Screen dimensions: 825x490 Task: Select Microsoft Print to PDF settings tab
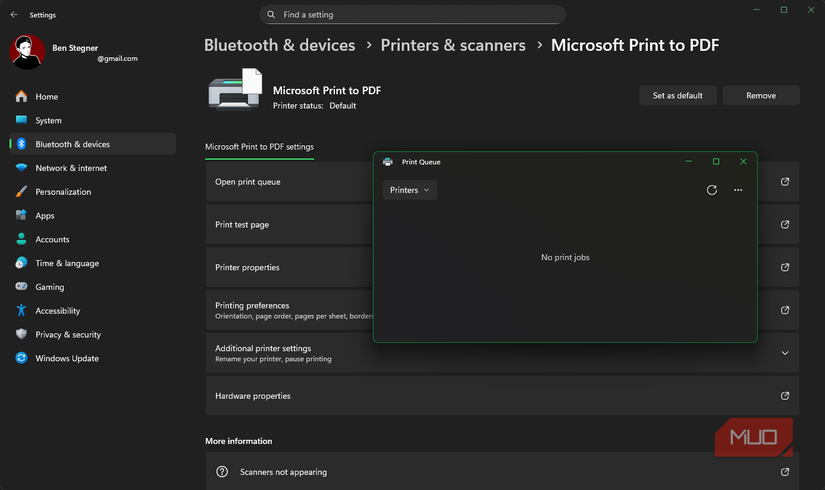tap(259, 147)
